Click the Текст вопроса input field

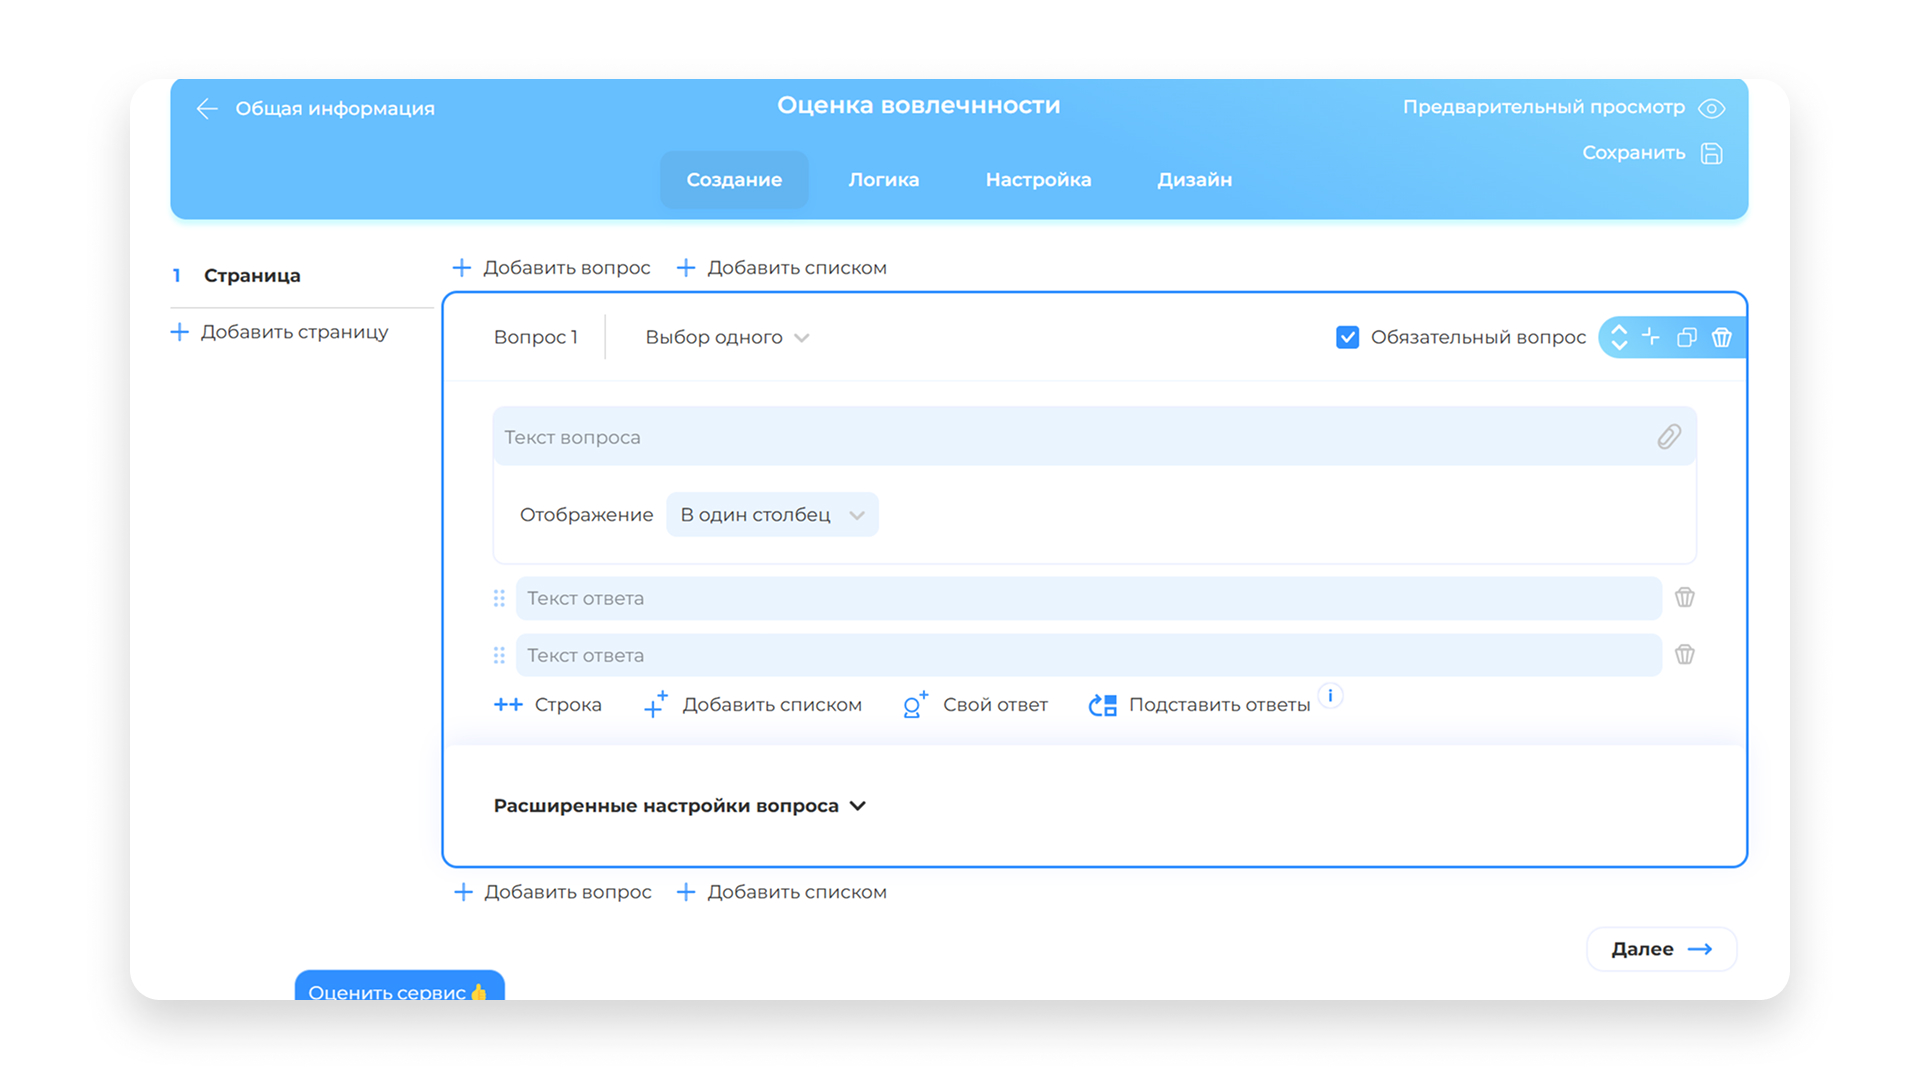click(1070, 437)
